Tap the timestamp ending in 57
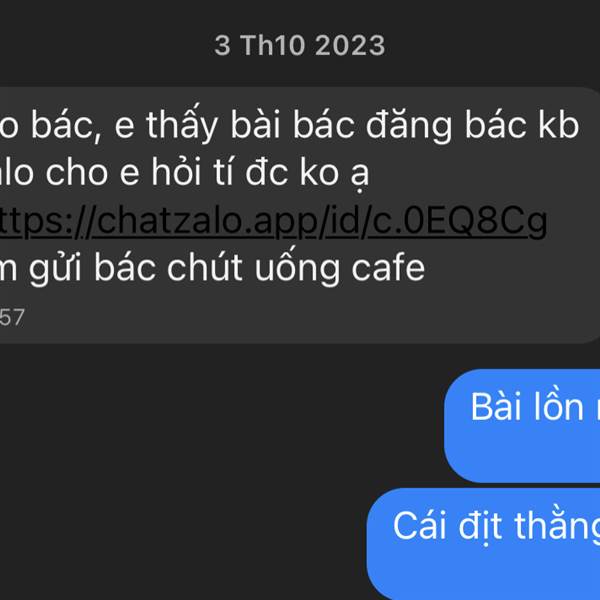 [x=12, y=318]
